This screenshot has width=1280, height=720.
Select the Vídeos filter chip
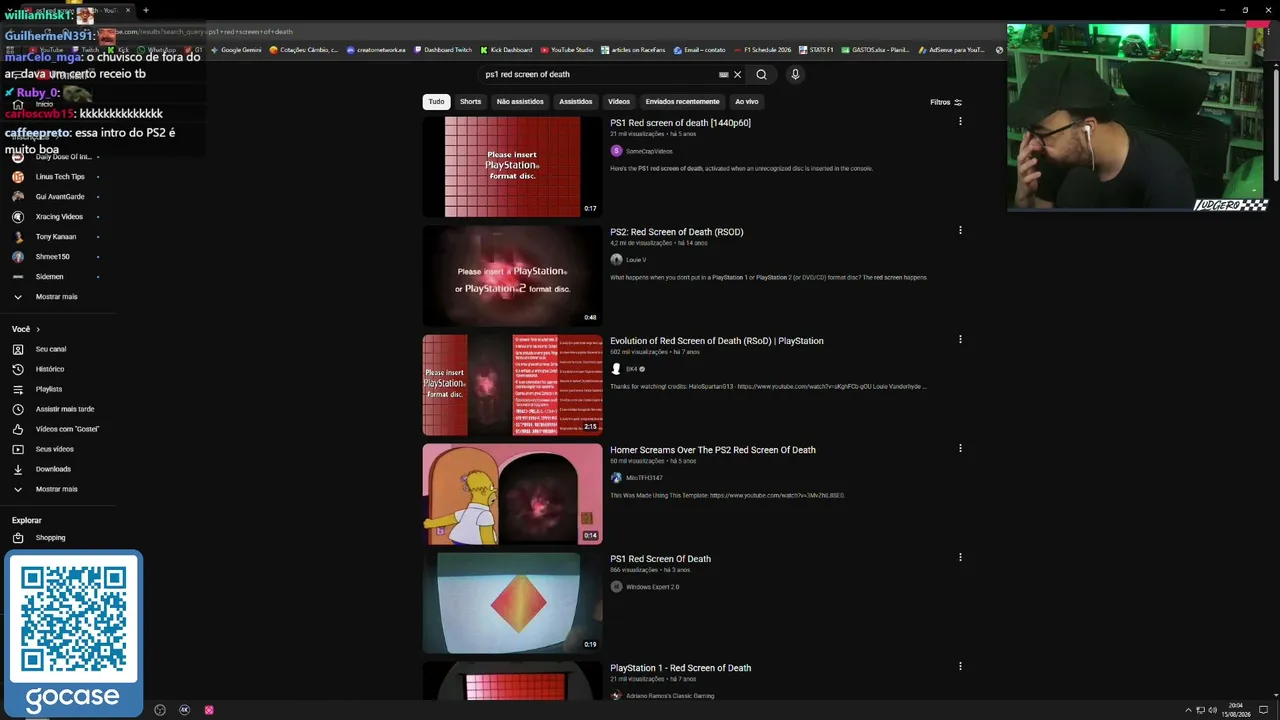click(619, 101)
